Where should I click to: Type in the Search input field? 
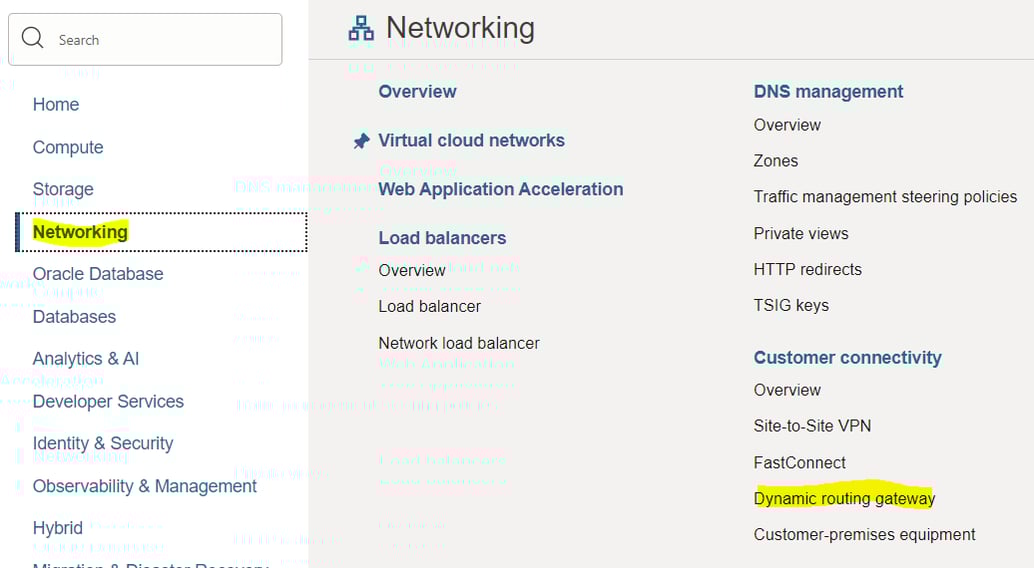pos(160,40)
